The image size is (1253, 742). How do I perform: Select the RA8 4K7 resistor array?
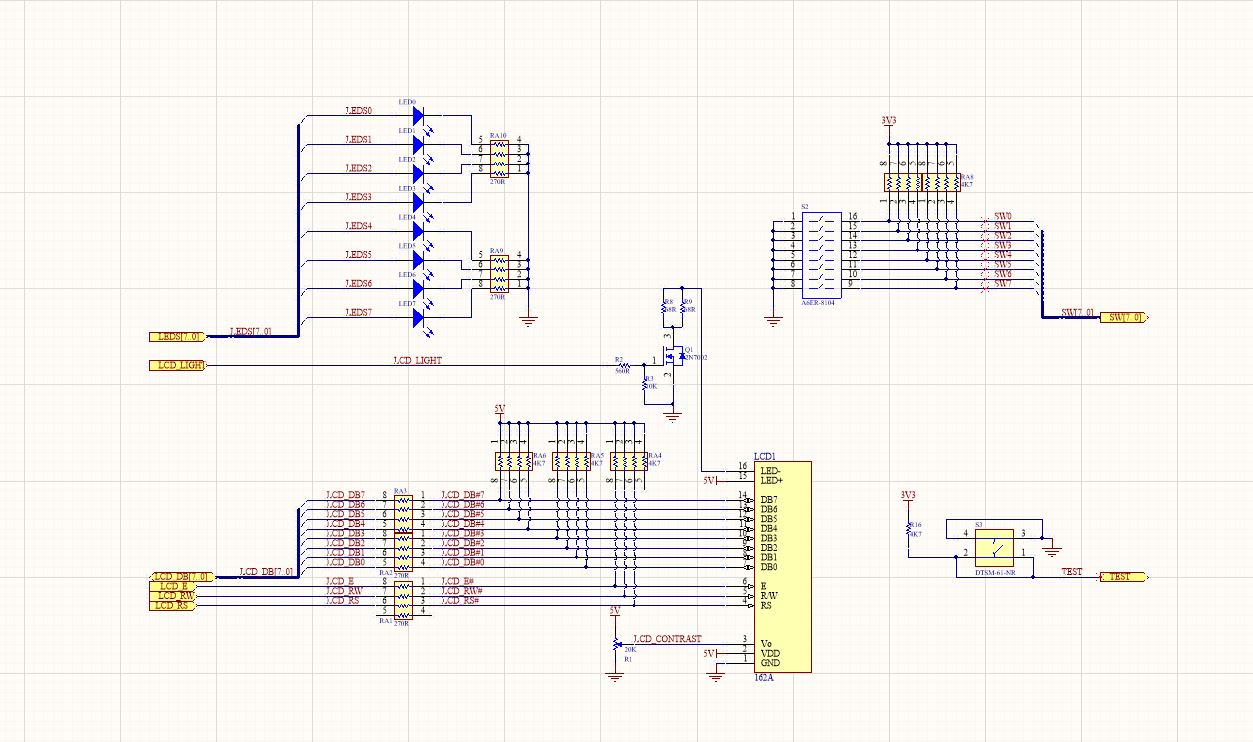(921, 182)
